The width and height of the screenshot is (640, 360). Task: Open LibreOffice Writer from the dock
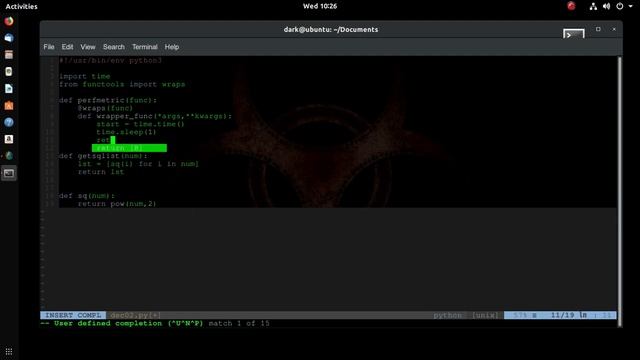coord(9,89)
